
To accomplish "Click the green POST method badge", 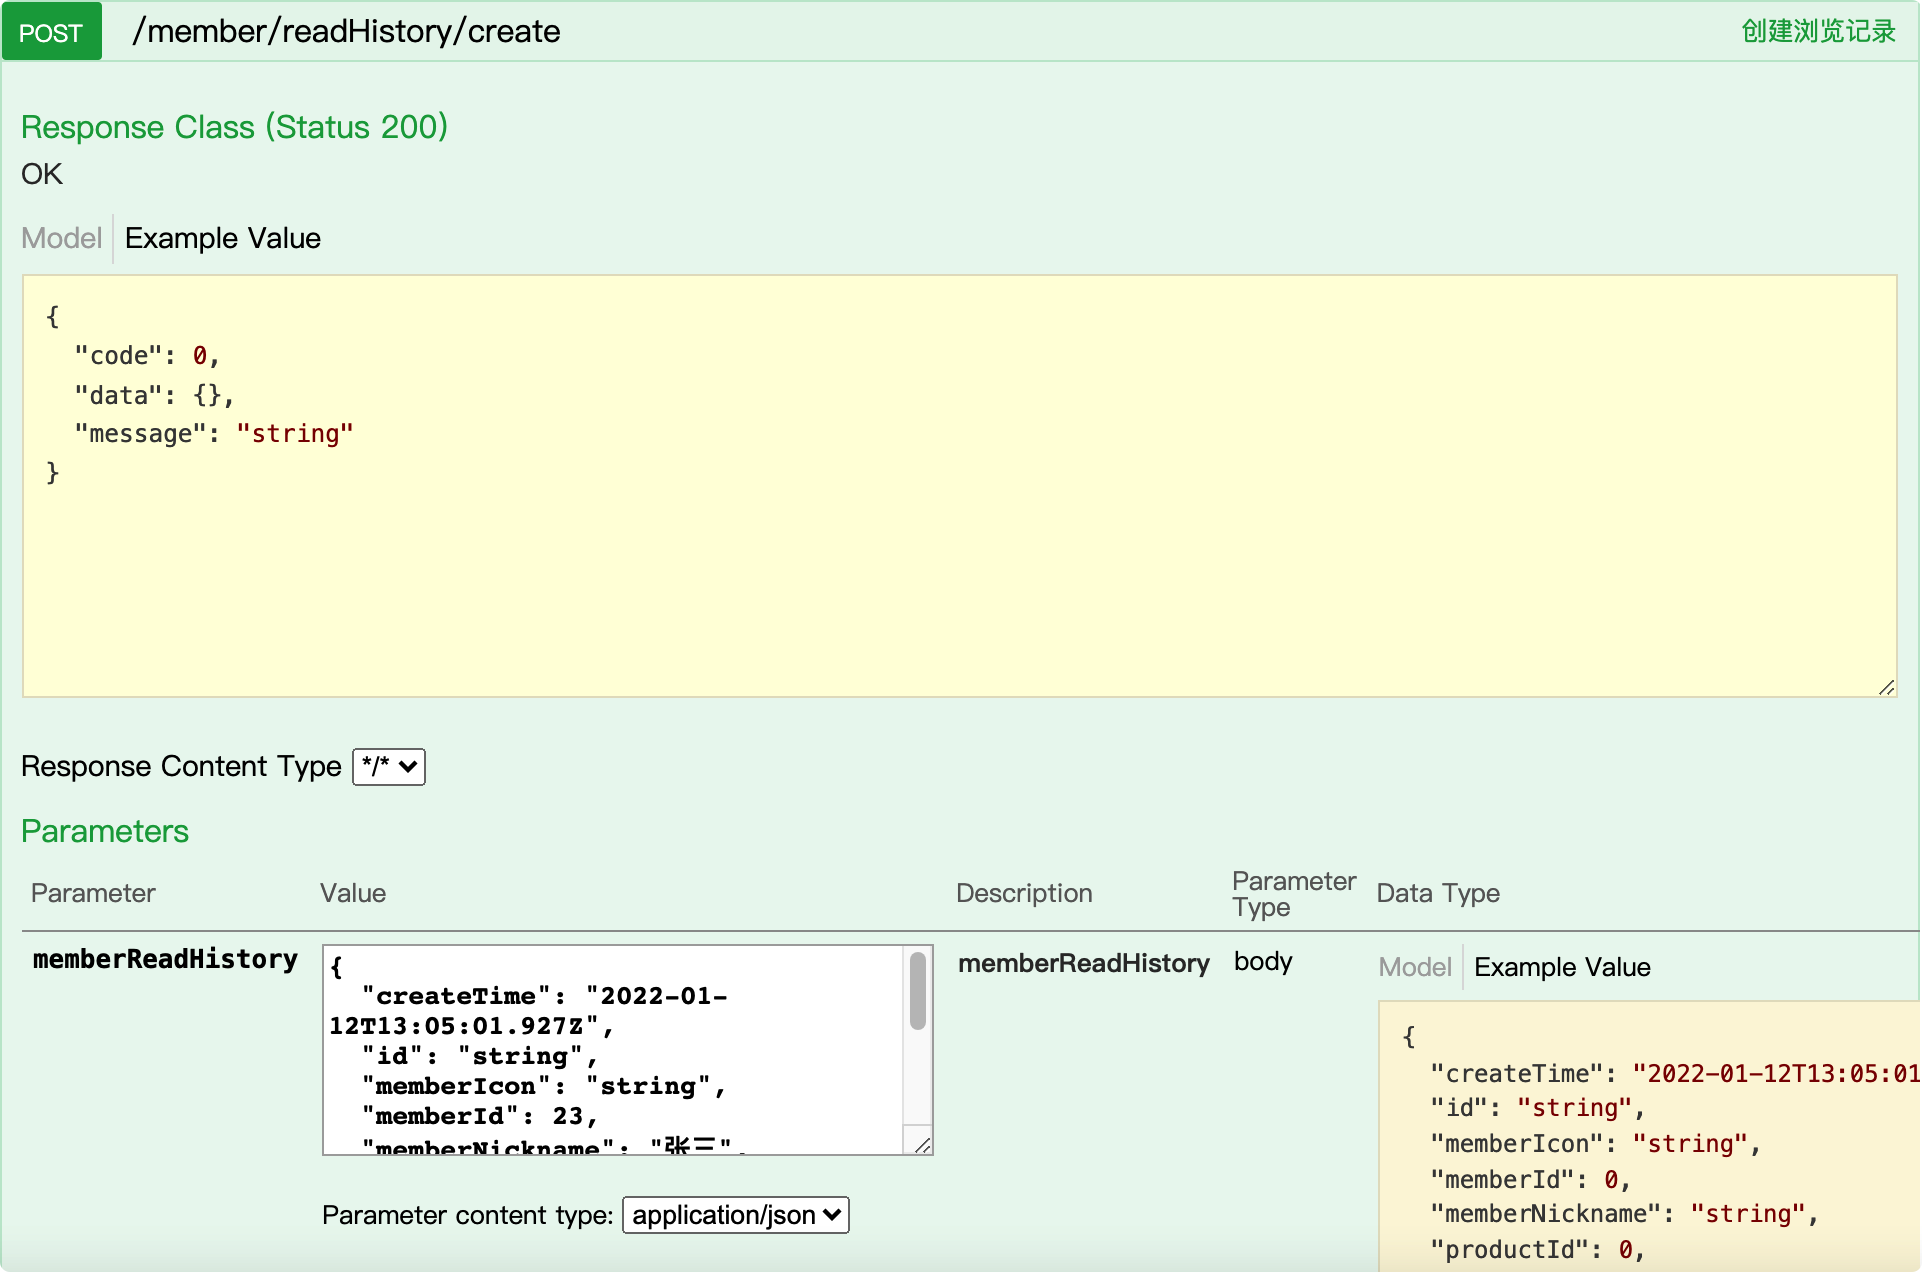I will 51,32.
